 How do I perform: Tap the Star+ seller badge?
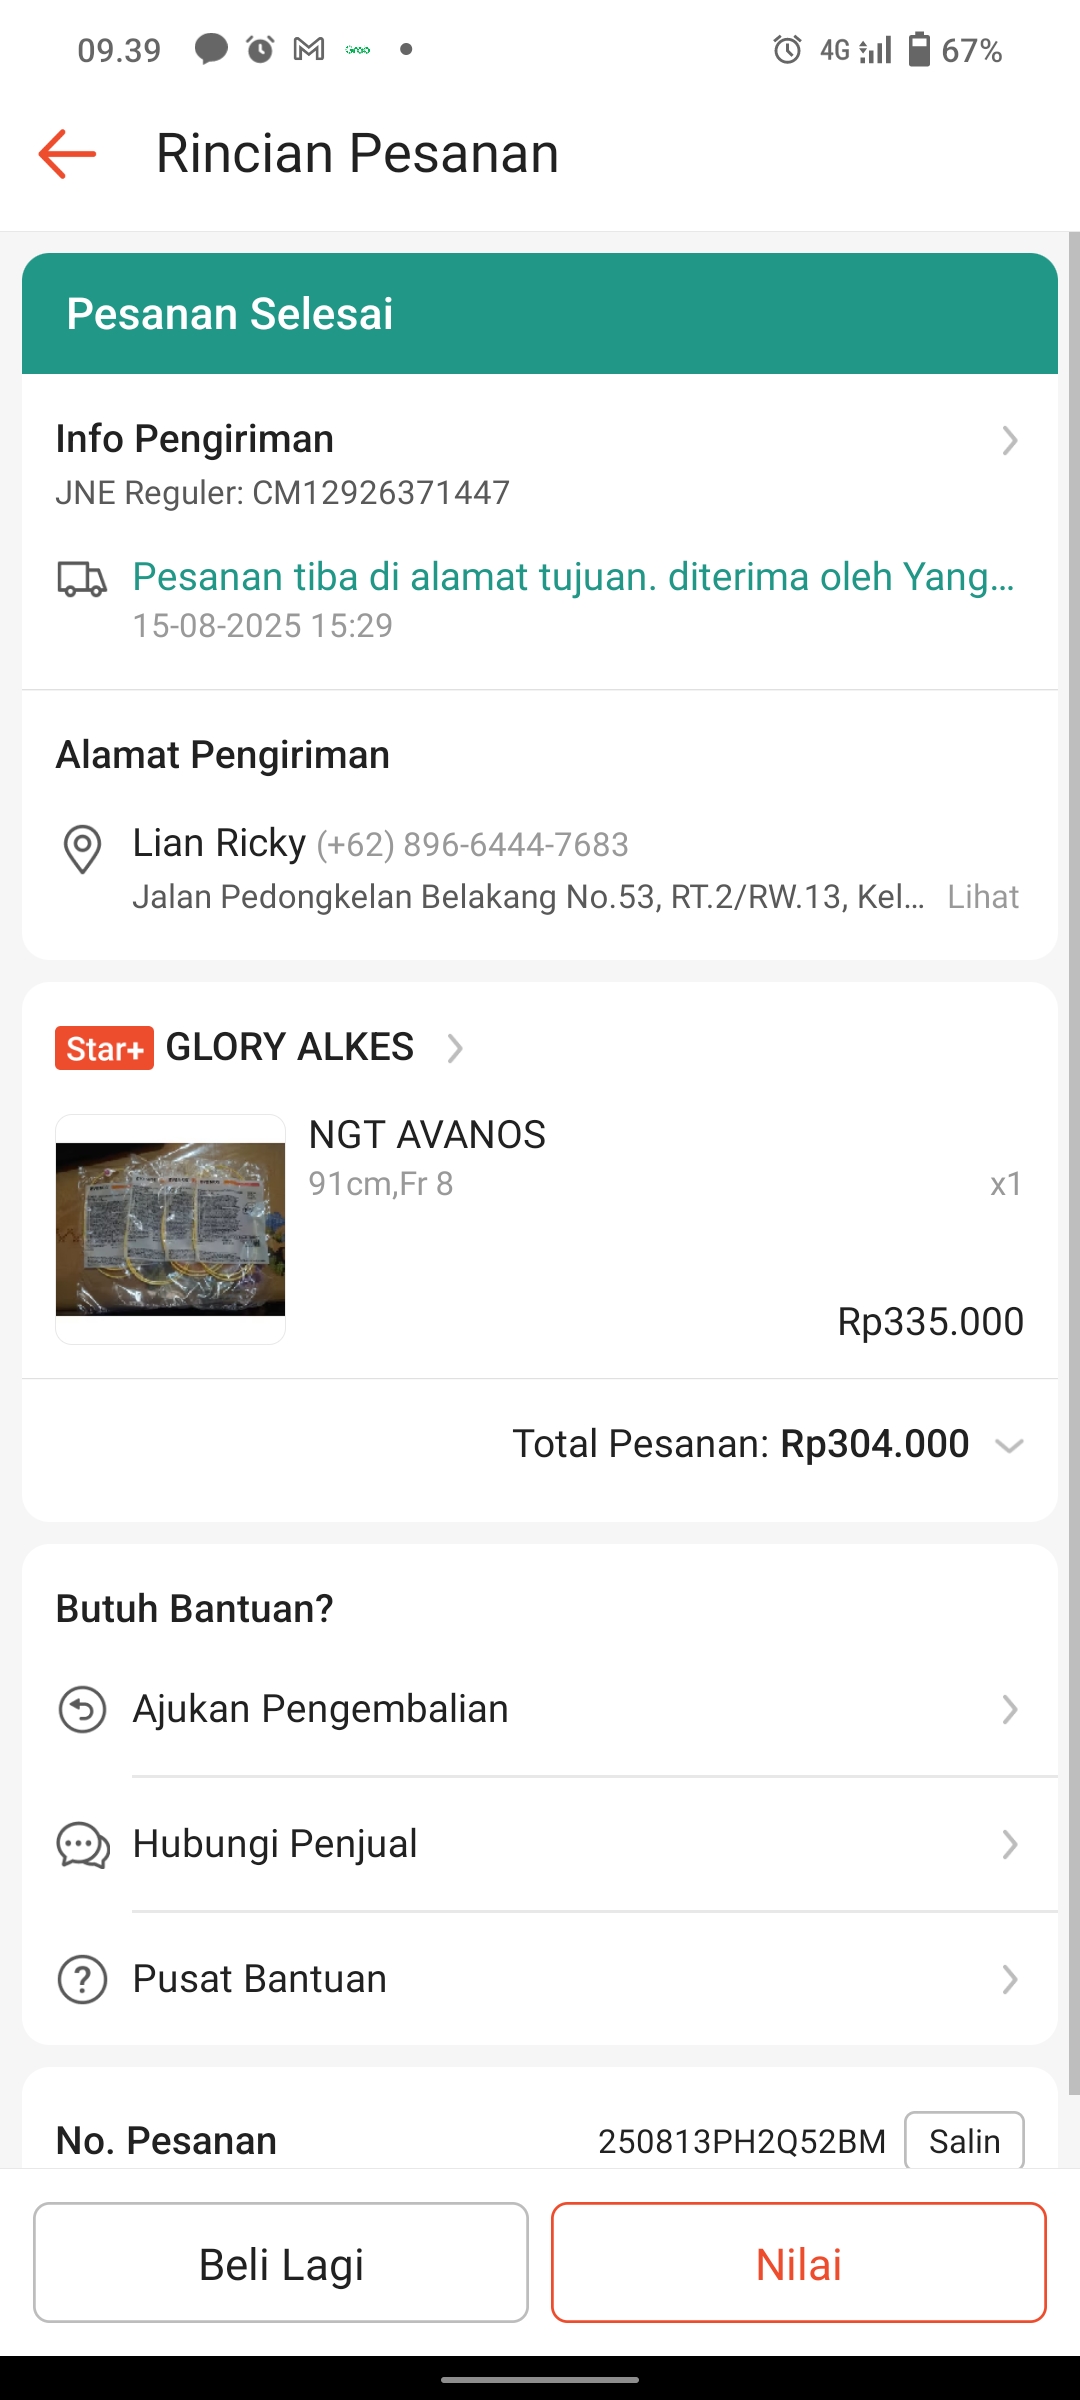(104, 1048)
